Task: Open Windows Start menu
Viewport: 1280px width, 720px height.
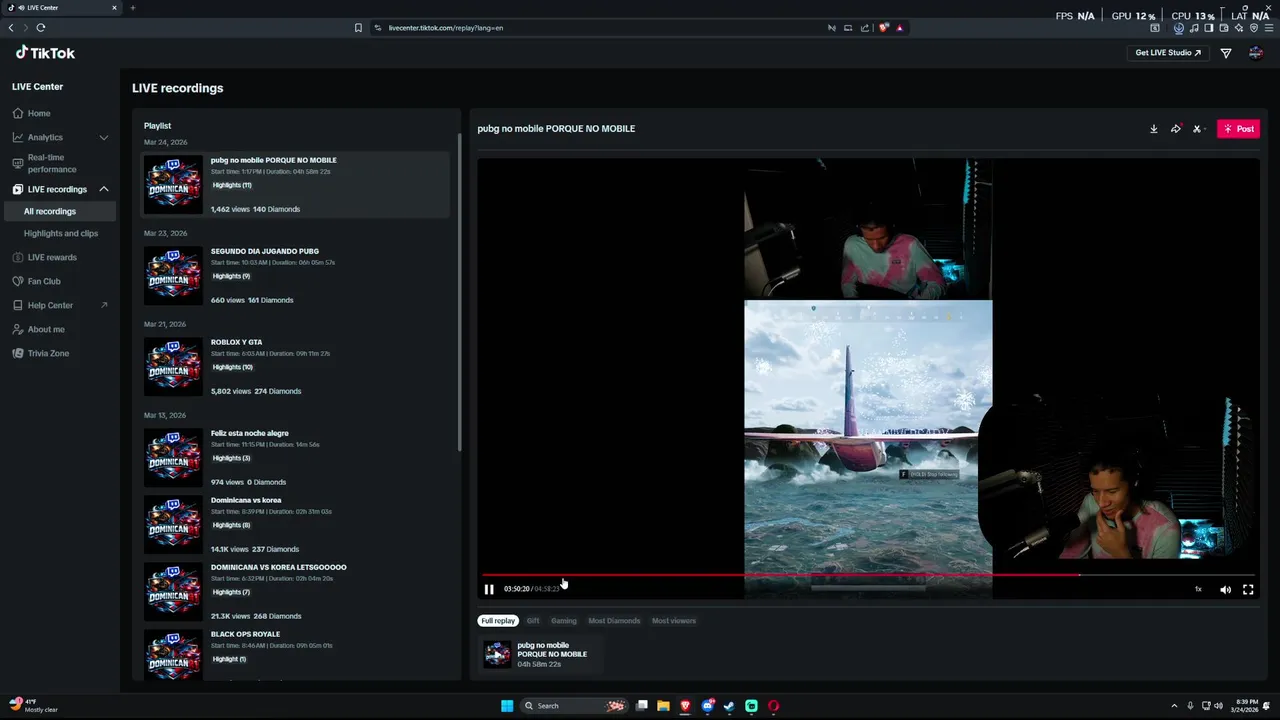Action: tap(507, 706)
